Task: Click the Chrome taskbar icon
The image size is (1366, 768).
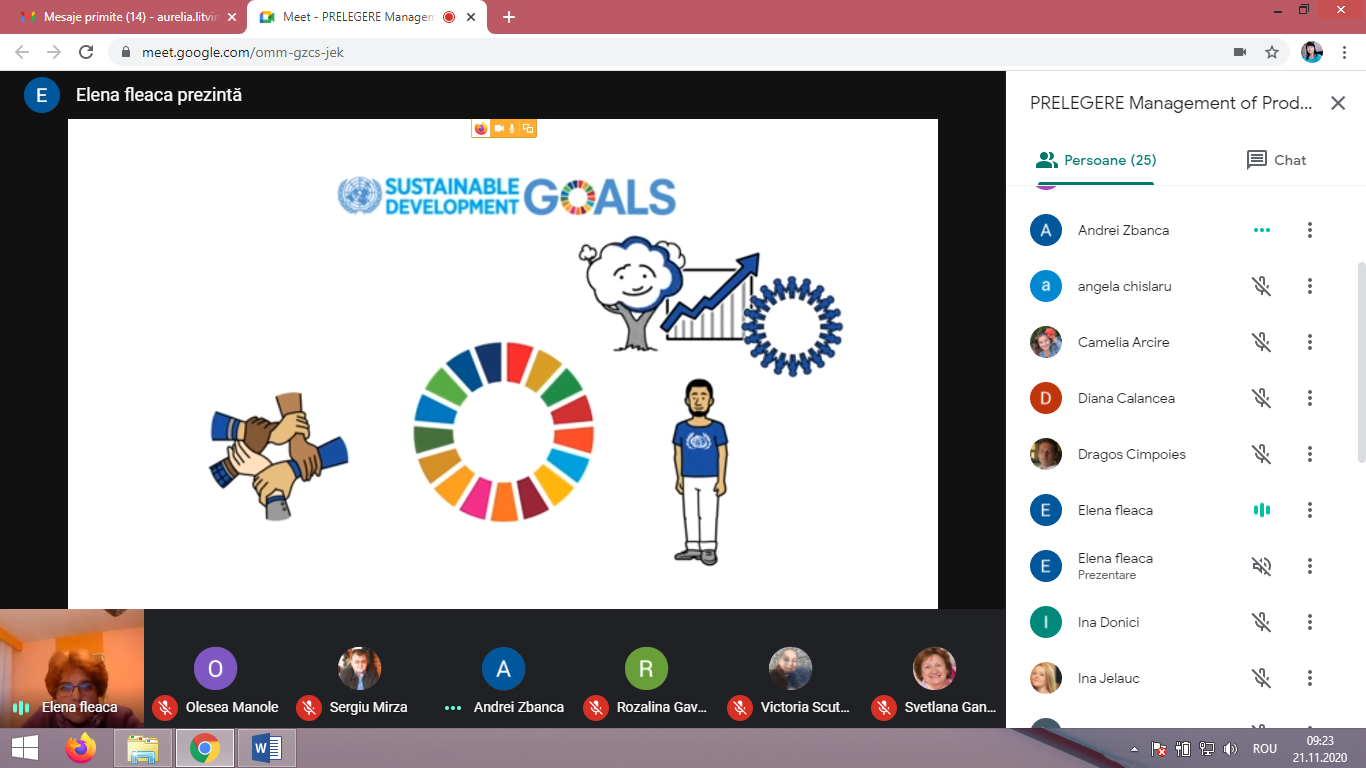Action: [205, 747]
